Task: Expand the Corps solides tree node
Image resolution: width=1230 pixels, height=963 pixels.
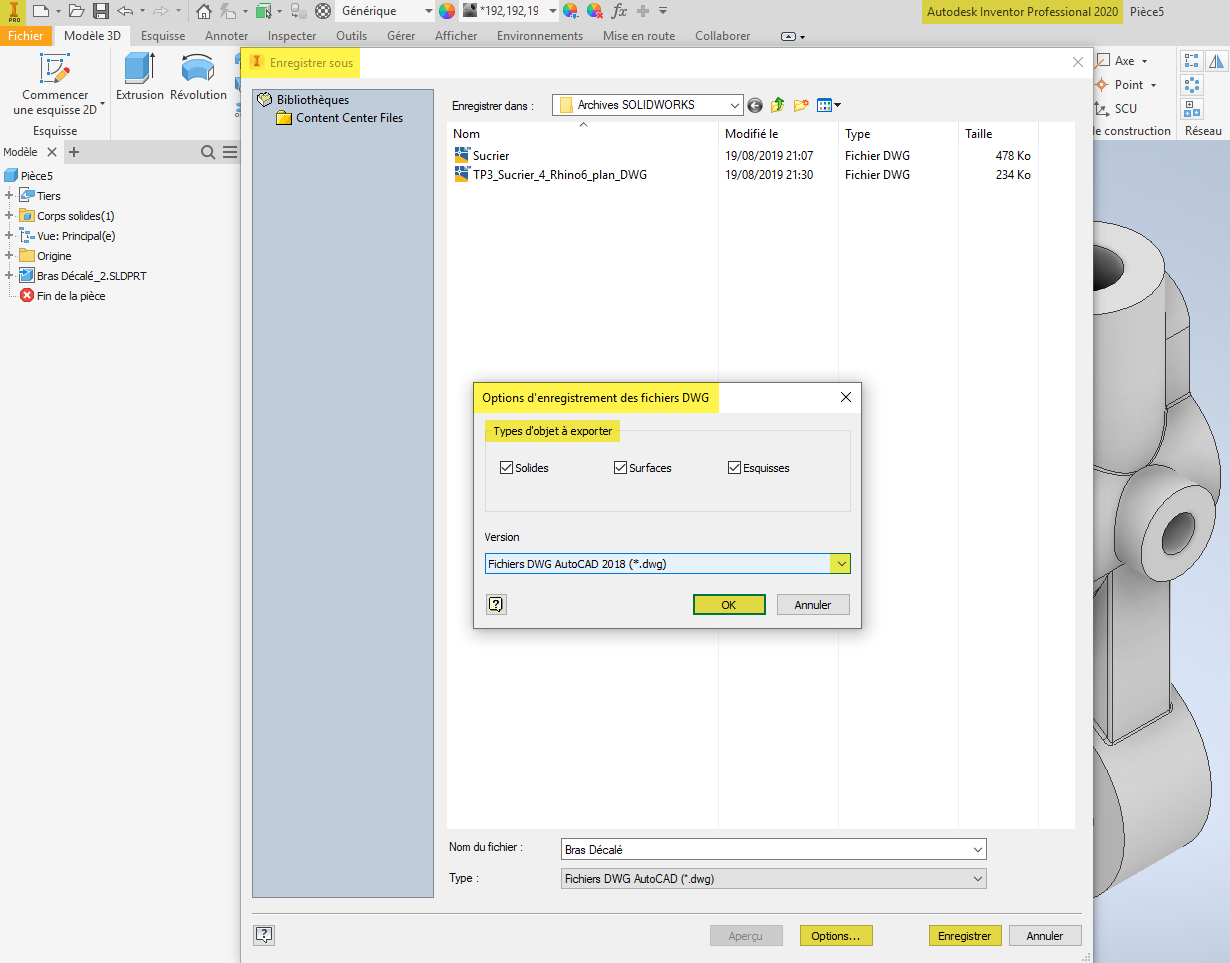Action: 8,216
